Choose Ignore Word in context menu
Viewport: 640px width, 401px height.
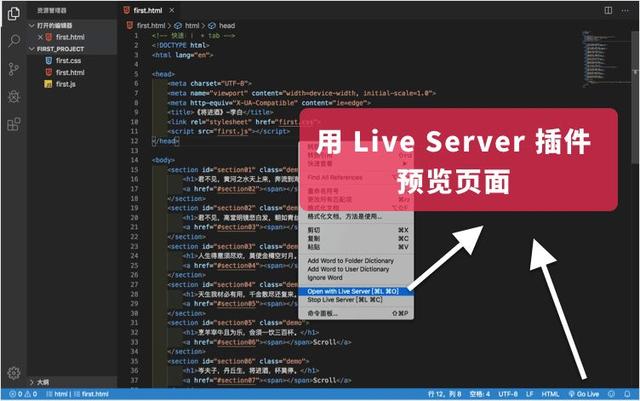[356, 278]
